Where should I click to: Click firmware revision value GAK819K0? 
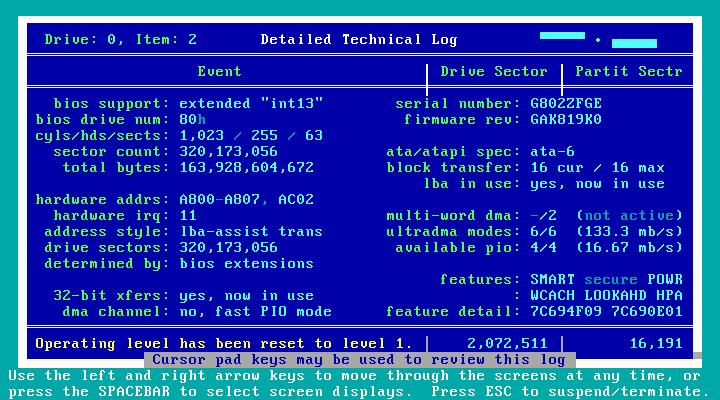point(566,120)
